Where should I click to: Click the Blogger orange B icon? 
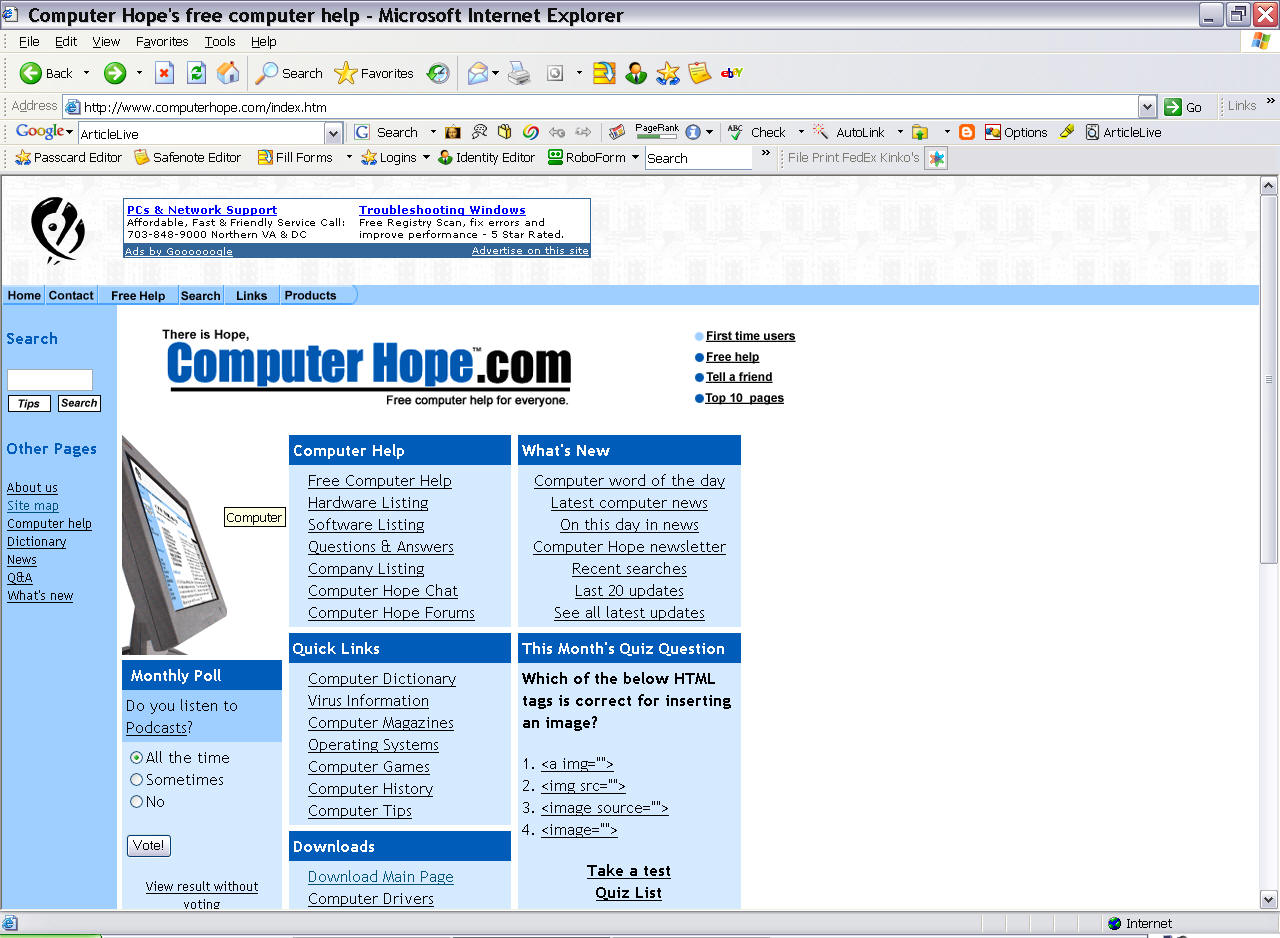[967, 132]
